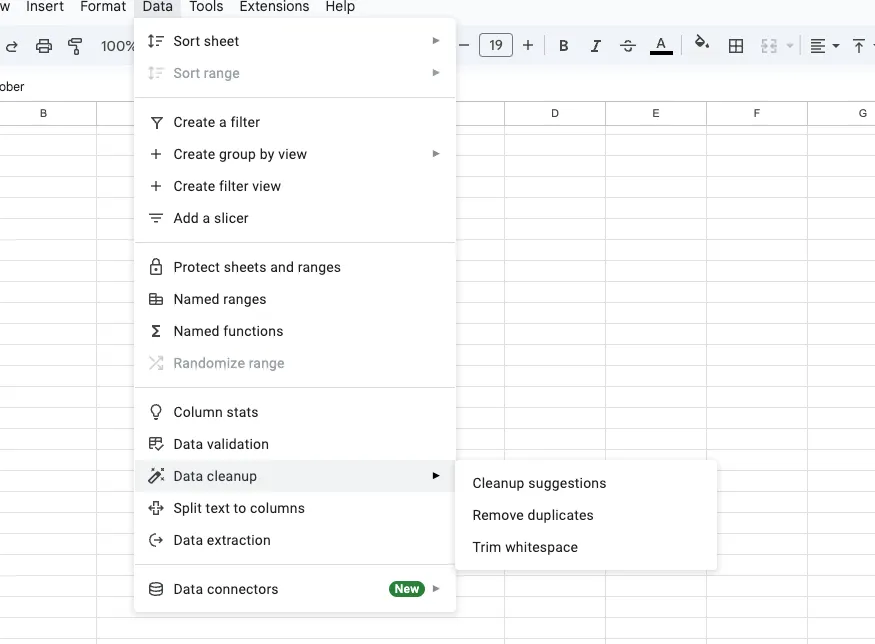
Task: Open the text color picker
Action: click(661, 45)
